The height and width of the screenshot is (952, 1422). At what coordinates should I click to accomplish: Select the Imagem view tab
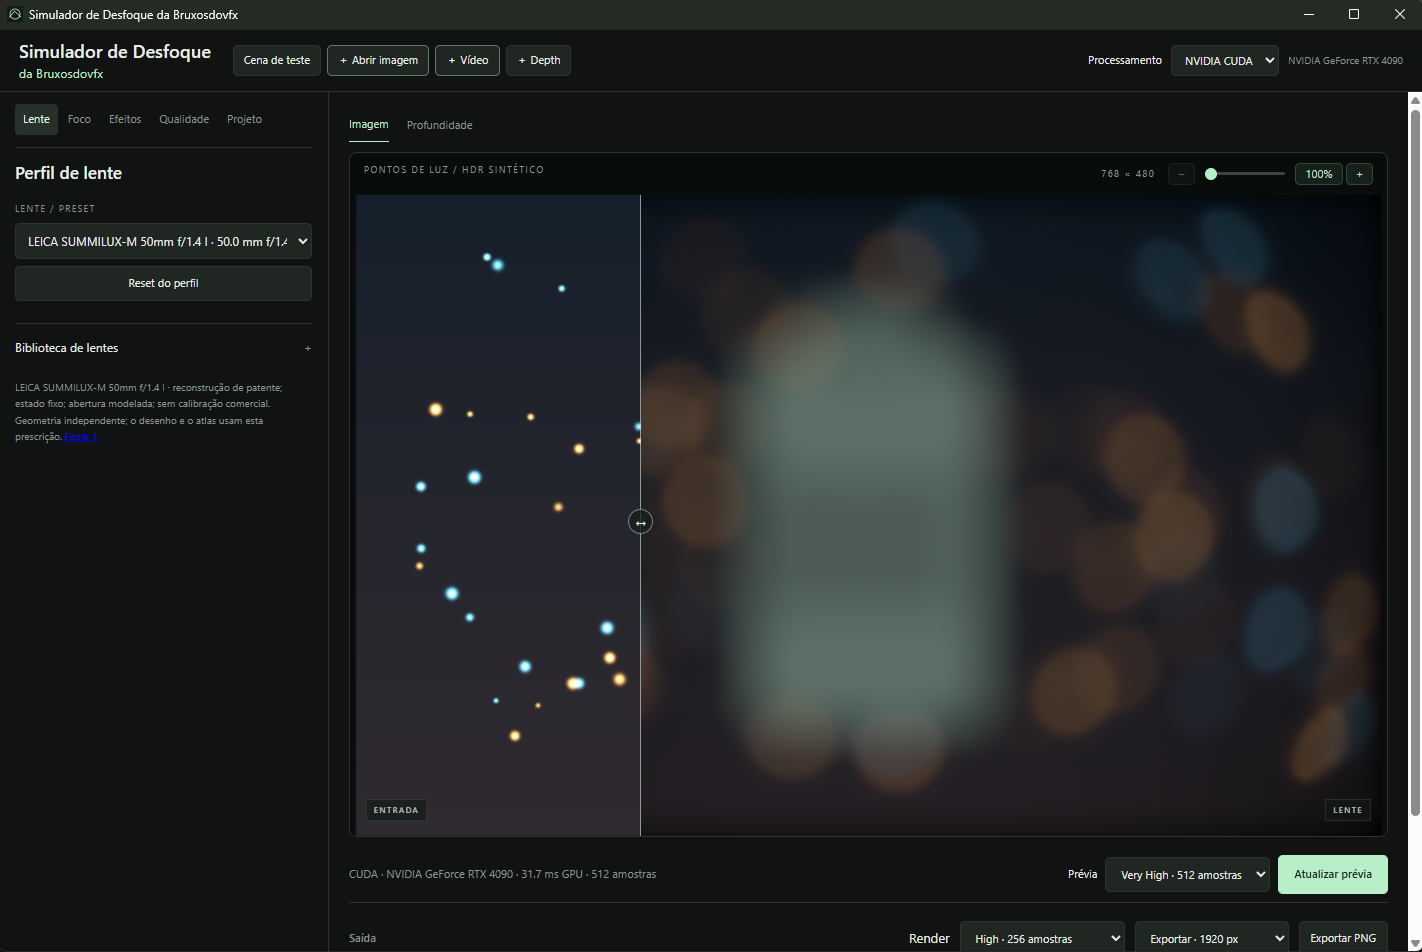pyautogui.click(x=368, y=124)
